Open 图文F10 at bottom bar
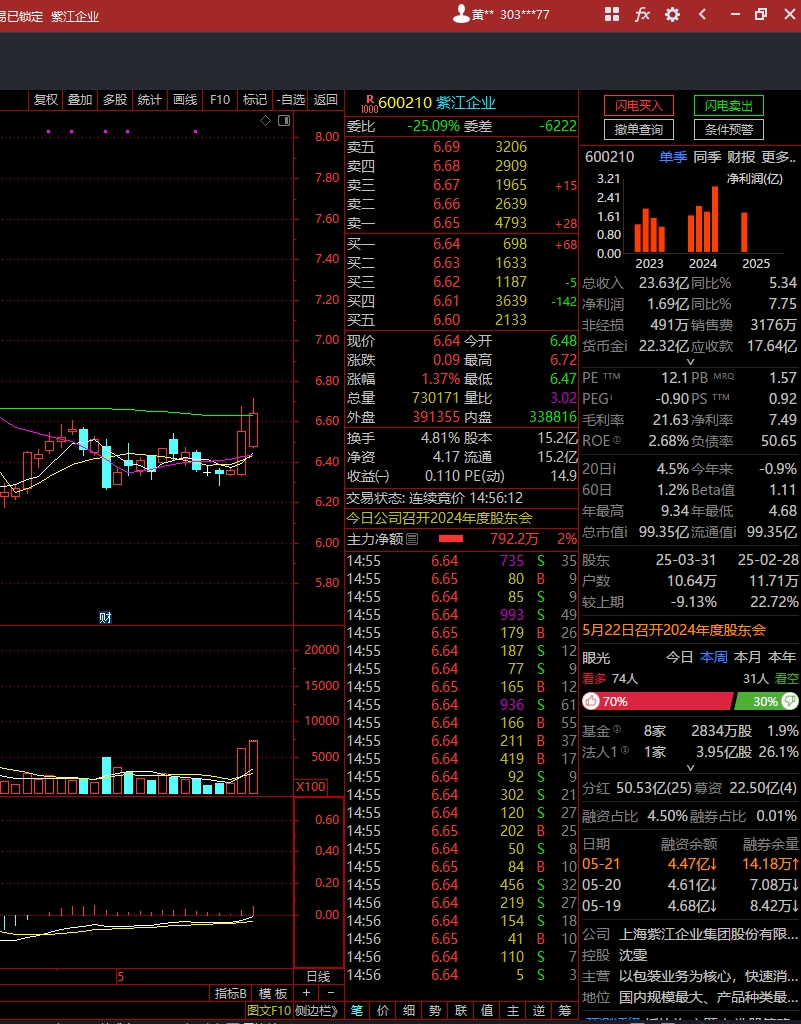The height and width of the screenshot is (1024, 801). tap(269, 1010)
